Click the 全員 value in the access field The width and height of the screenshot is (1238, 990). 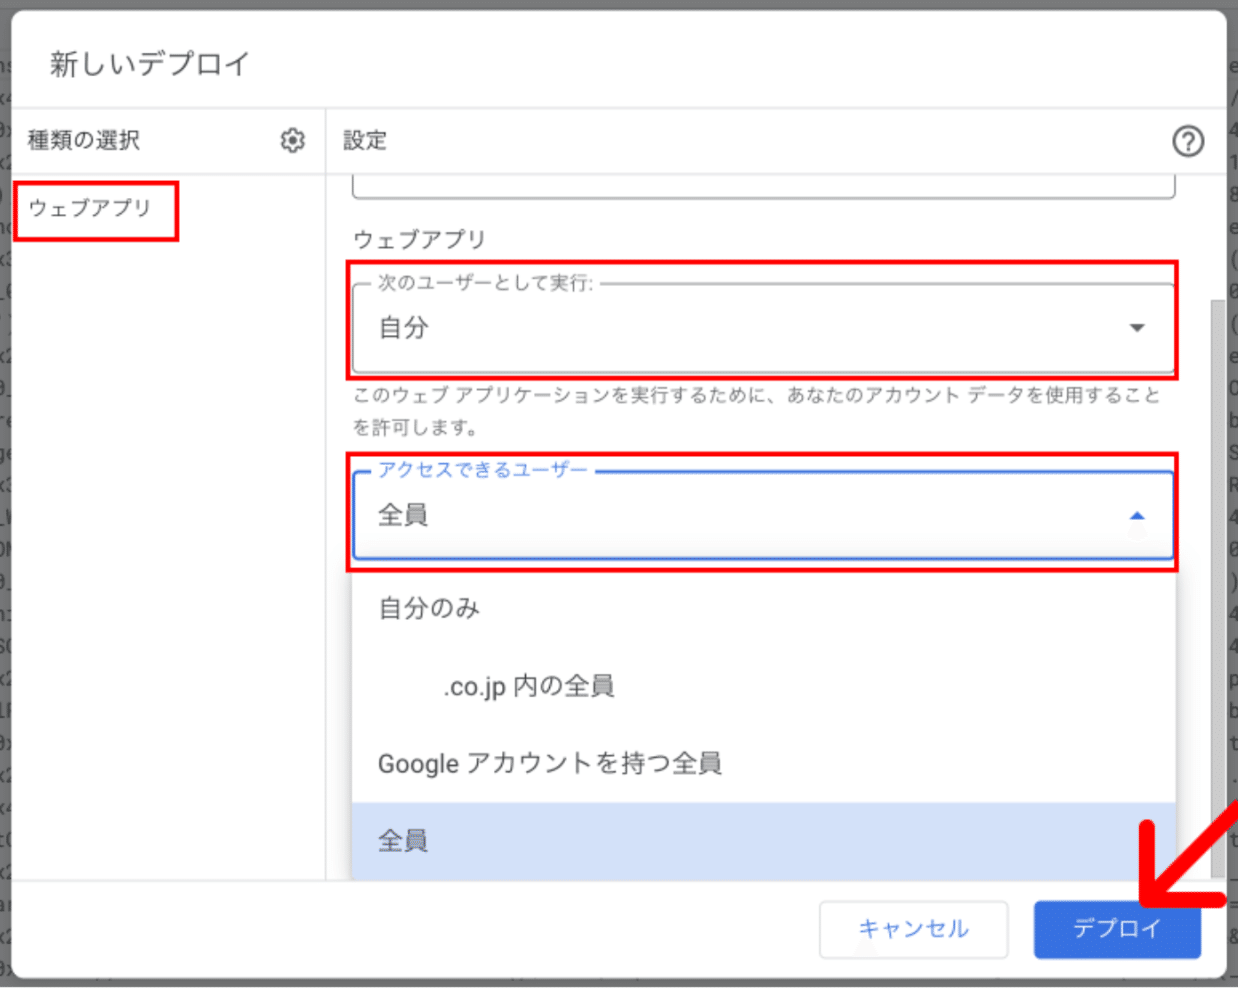point(403,516)
